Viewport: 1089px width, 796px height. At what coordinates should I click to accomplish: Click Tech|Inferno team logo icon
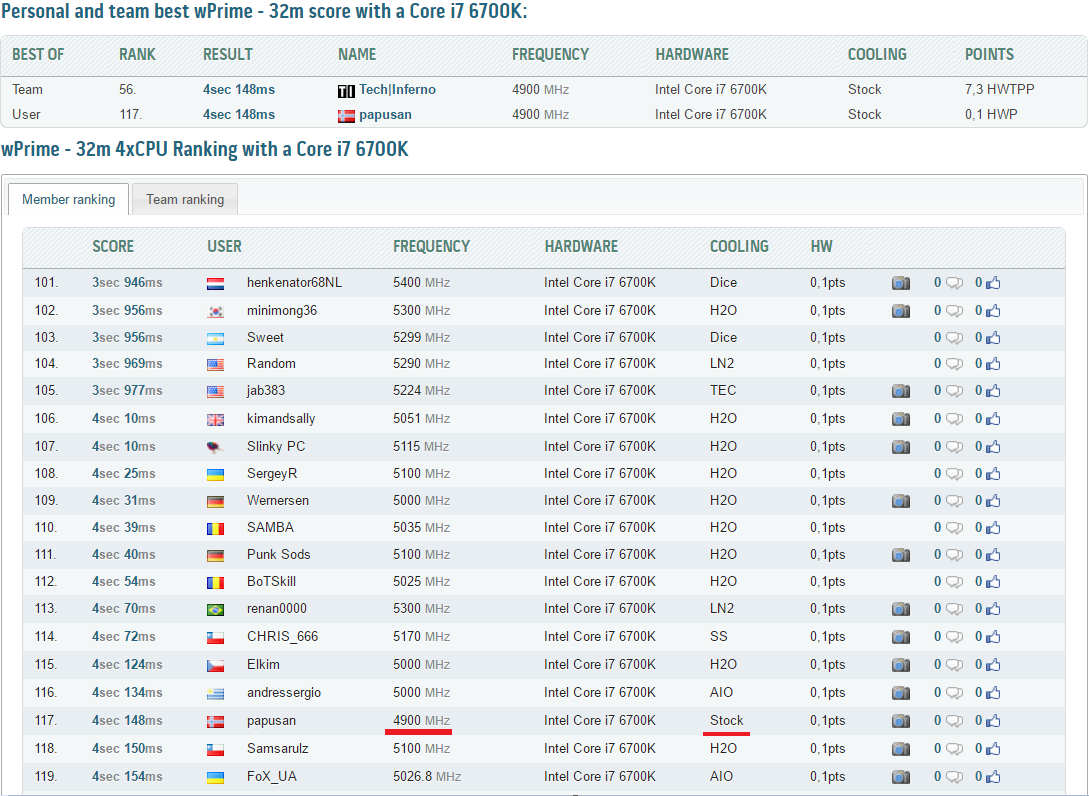point(346,91)
